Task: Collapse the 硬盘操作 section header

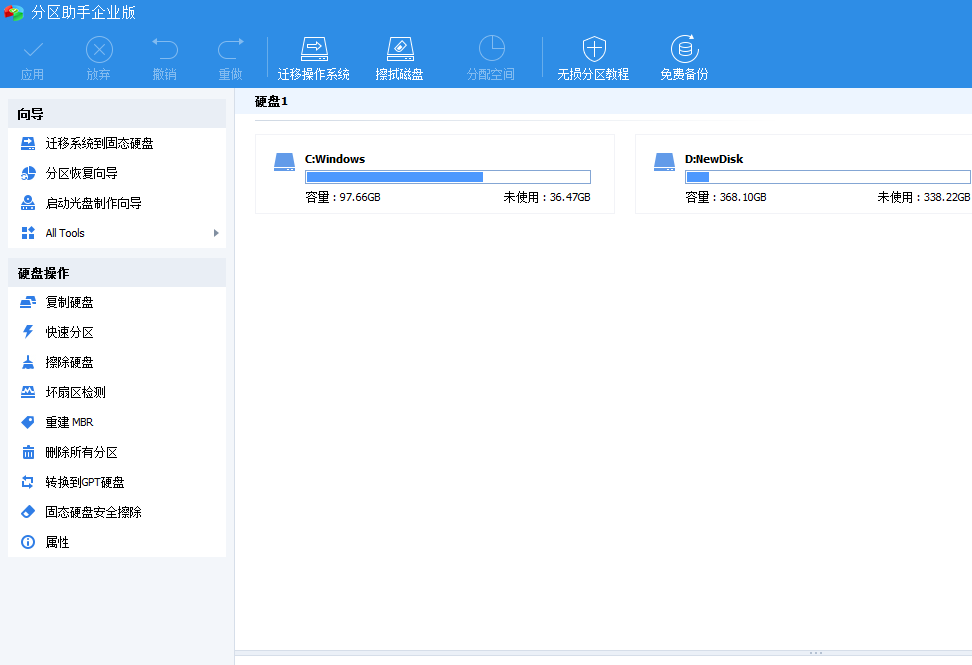Action: pos(117,273)
